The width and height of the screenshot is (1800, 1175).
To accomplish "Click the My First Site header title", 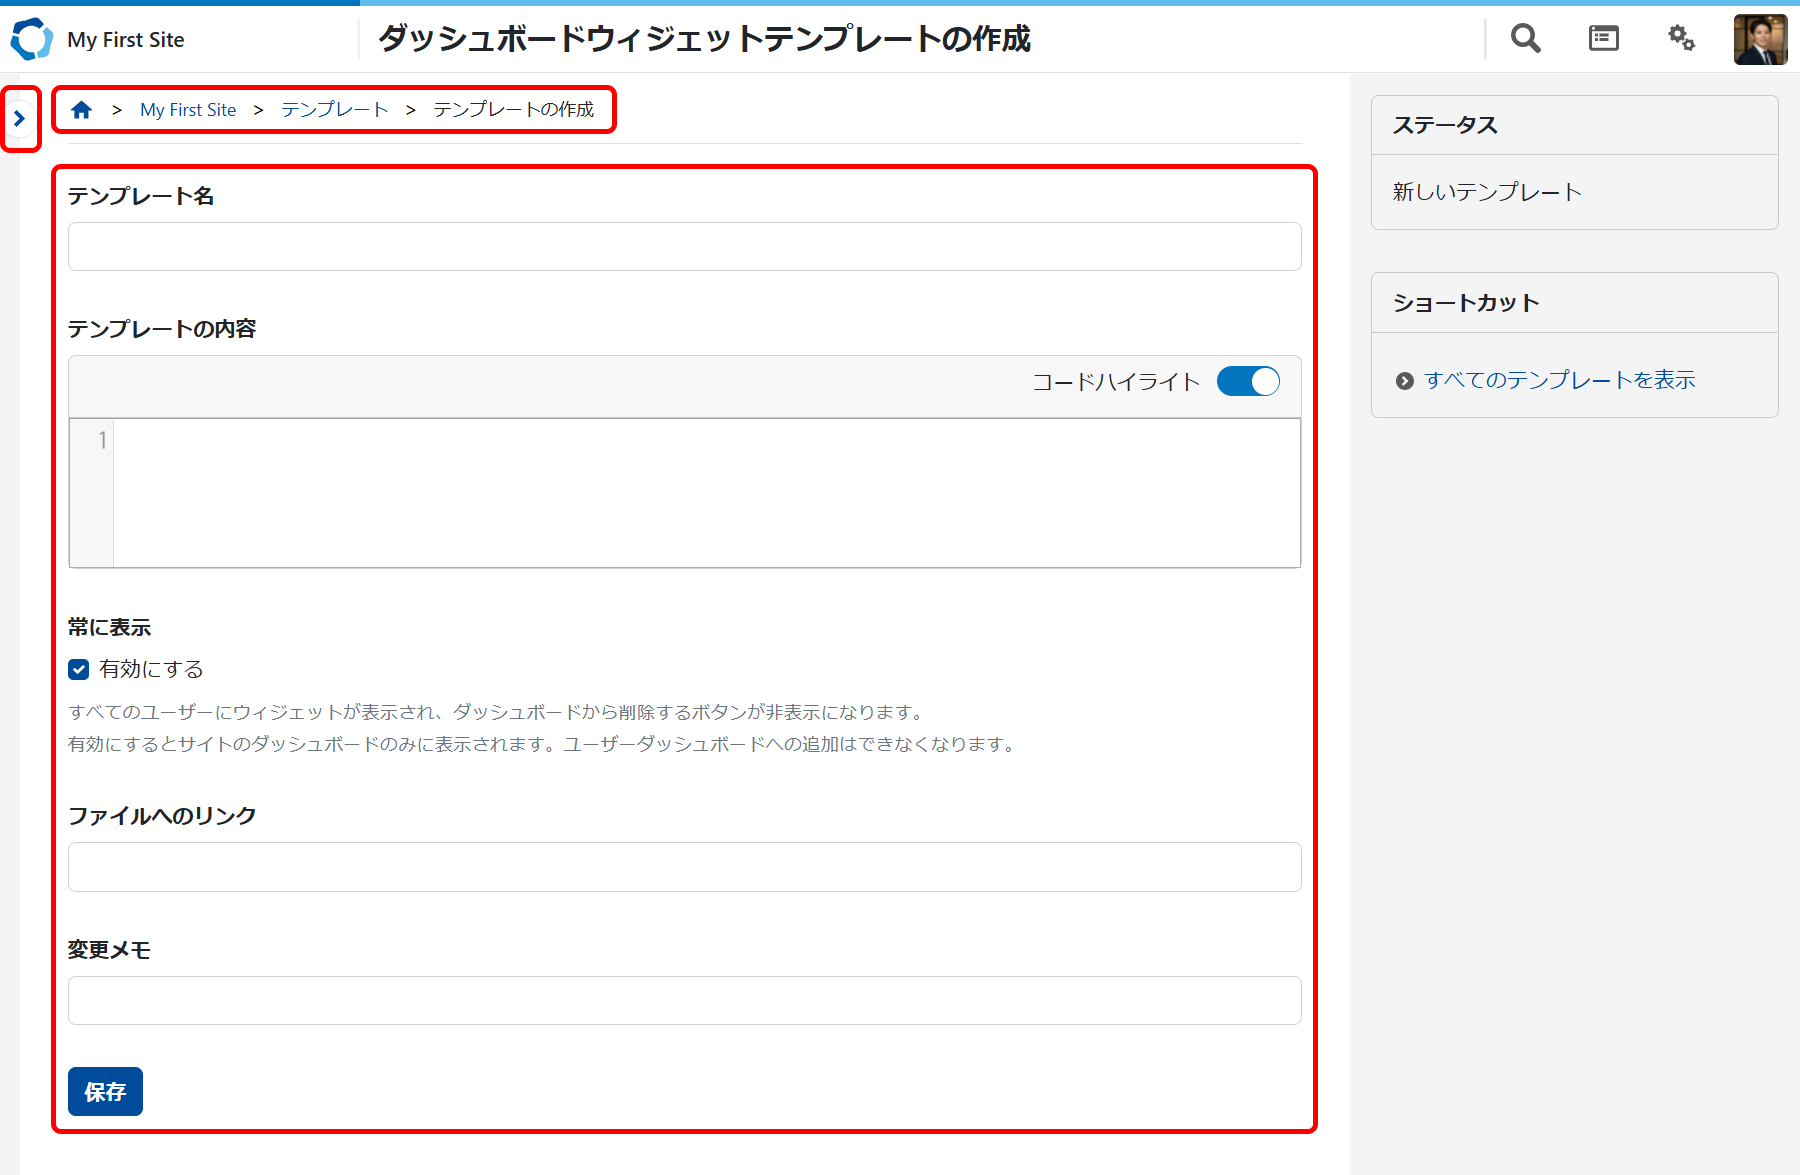I will 126,40.
